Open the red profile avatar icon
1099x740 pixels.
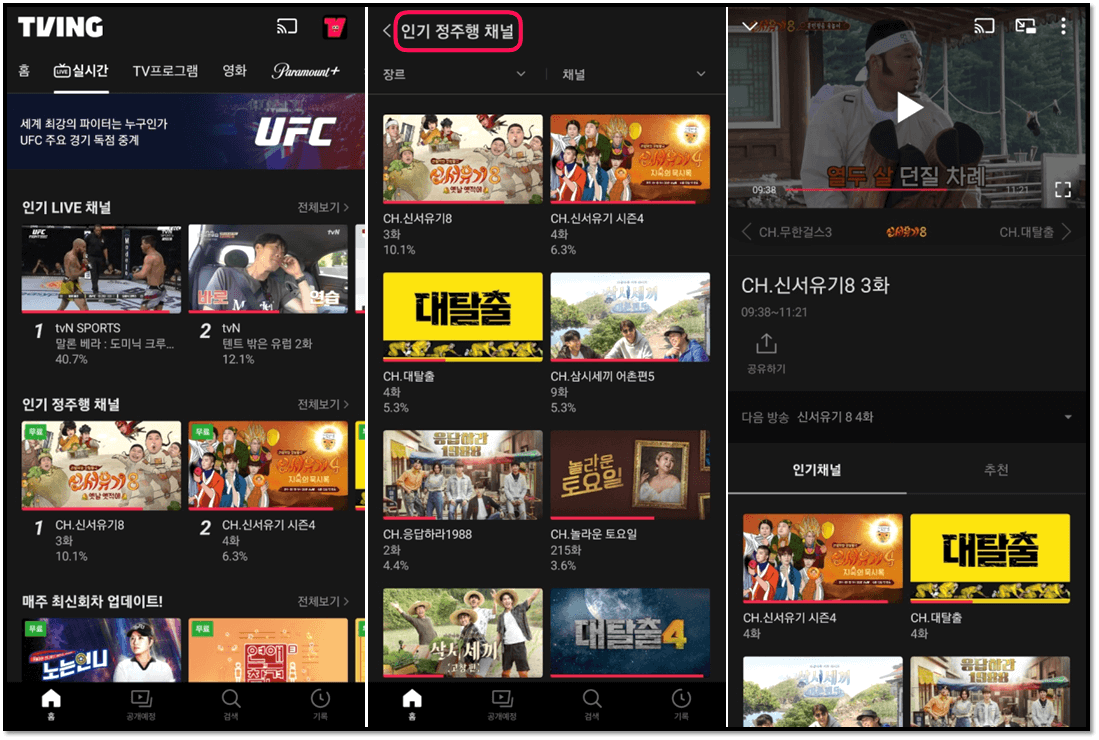(335, 27)
